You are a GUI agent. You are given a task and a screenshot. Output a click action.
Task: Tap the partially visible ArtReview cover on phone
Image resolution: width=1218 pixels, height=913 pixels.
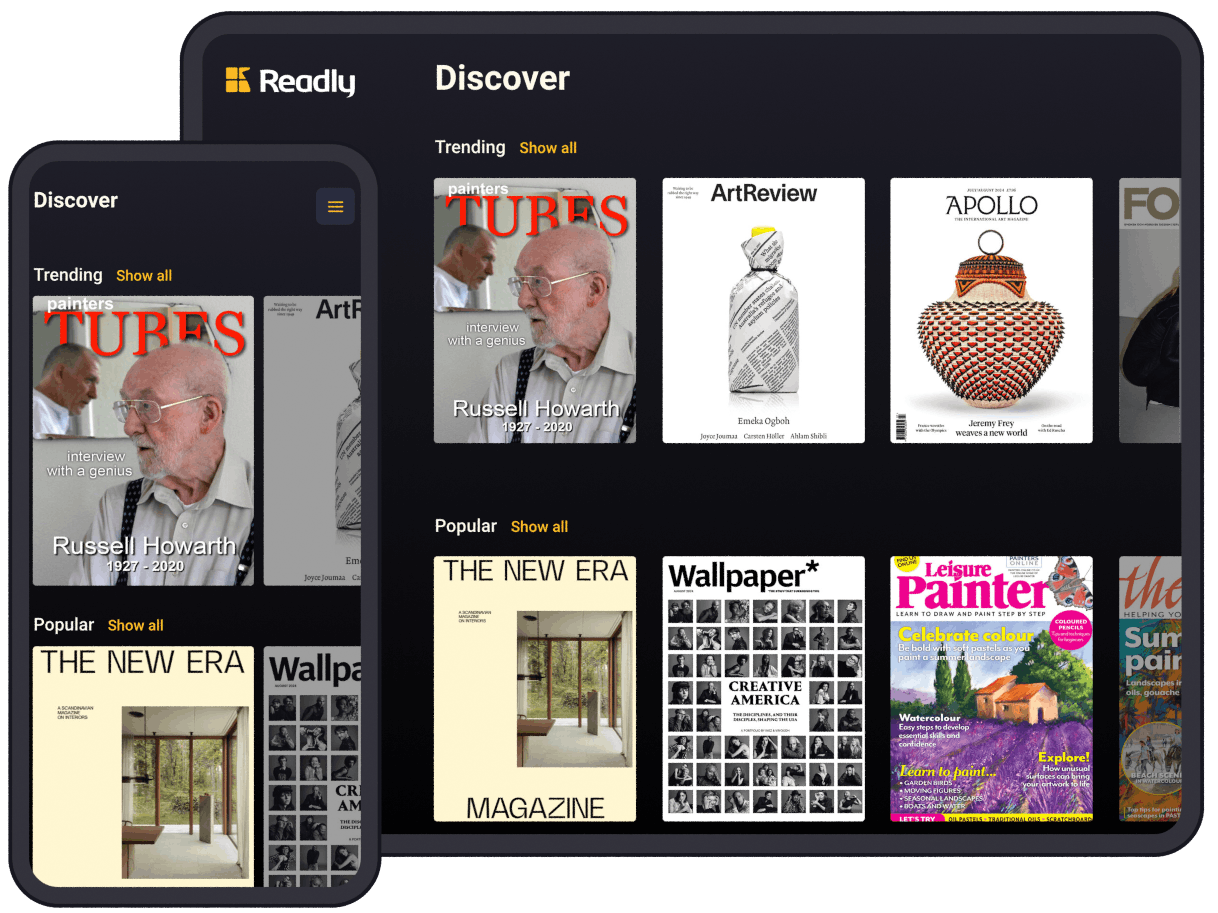pos(312,440)
